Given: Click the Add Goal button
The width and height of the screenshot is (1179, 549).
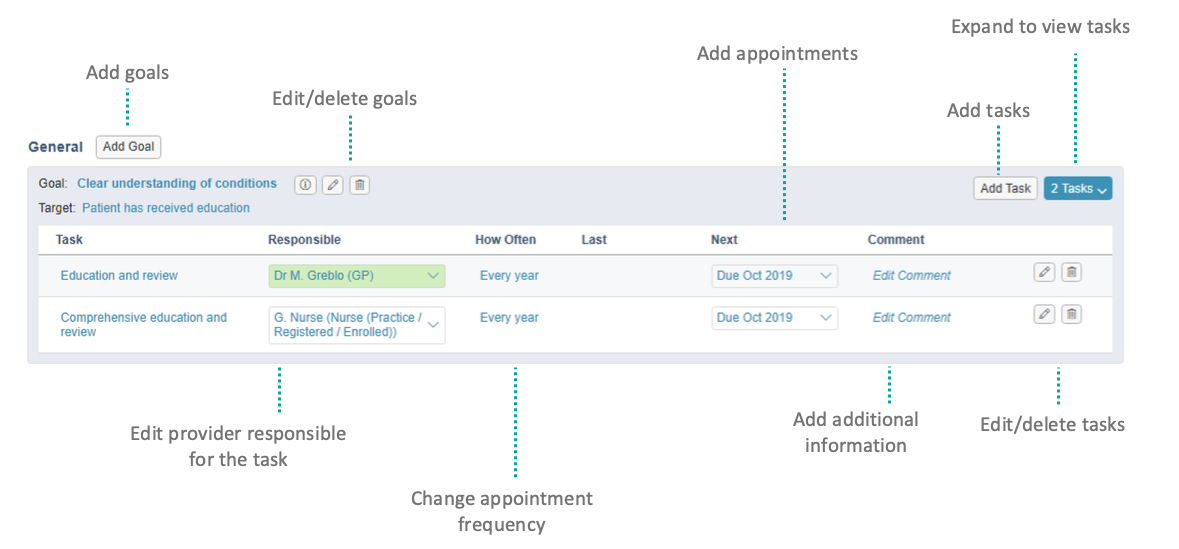Looking at the screenshot, I should coord(129,147).
